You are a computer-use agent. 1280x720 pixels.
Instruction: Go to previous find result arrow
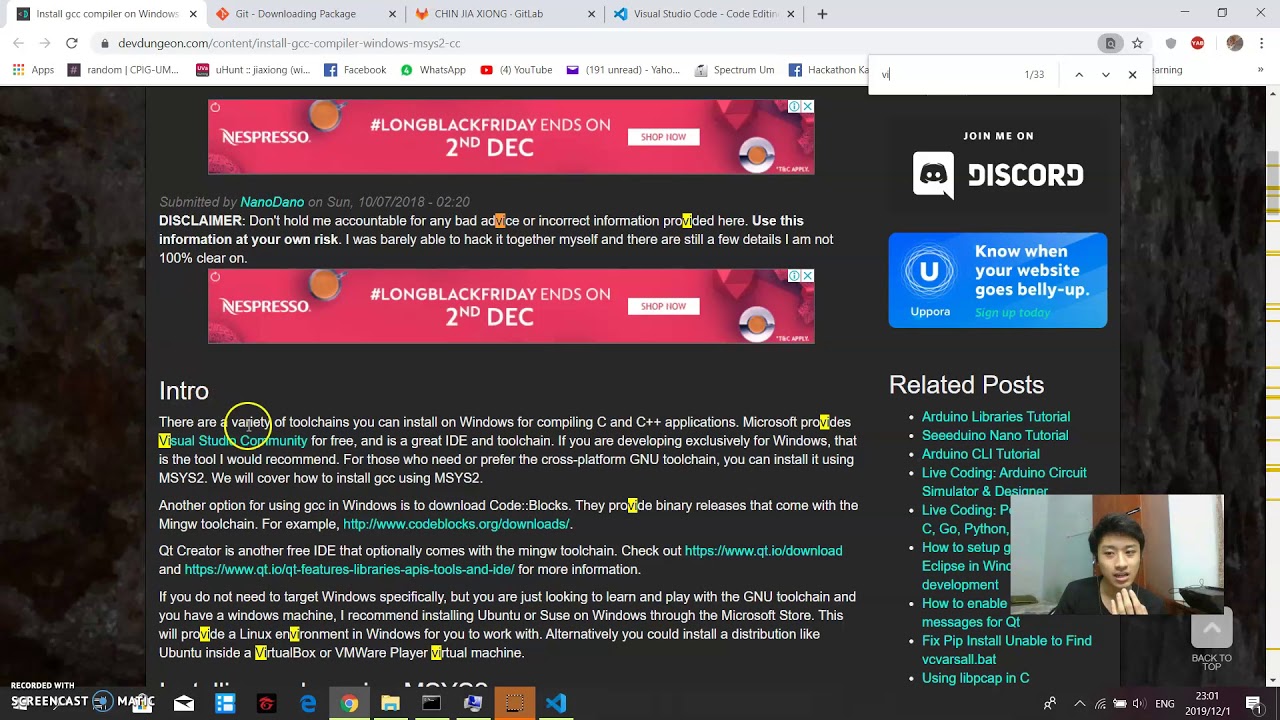(1079, 74)
